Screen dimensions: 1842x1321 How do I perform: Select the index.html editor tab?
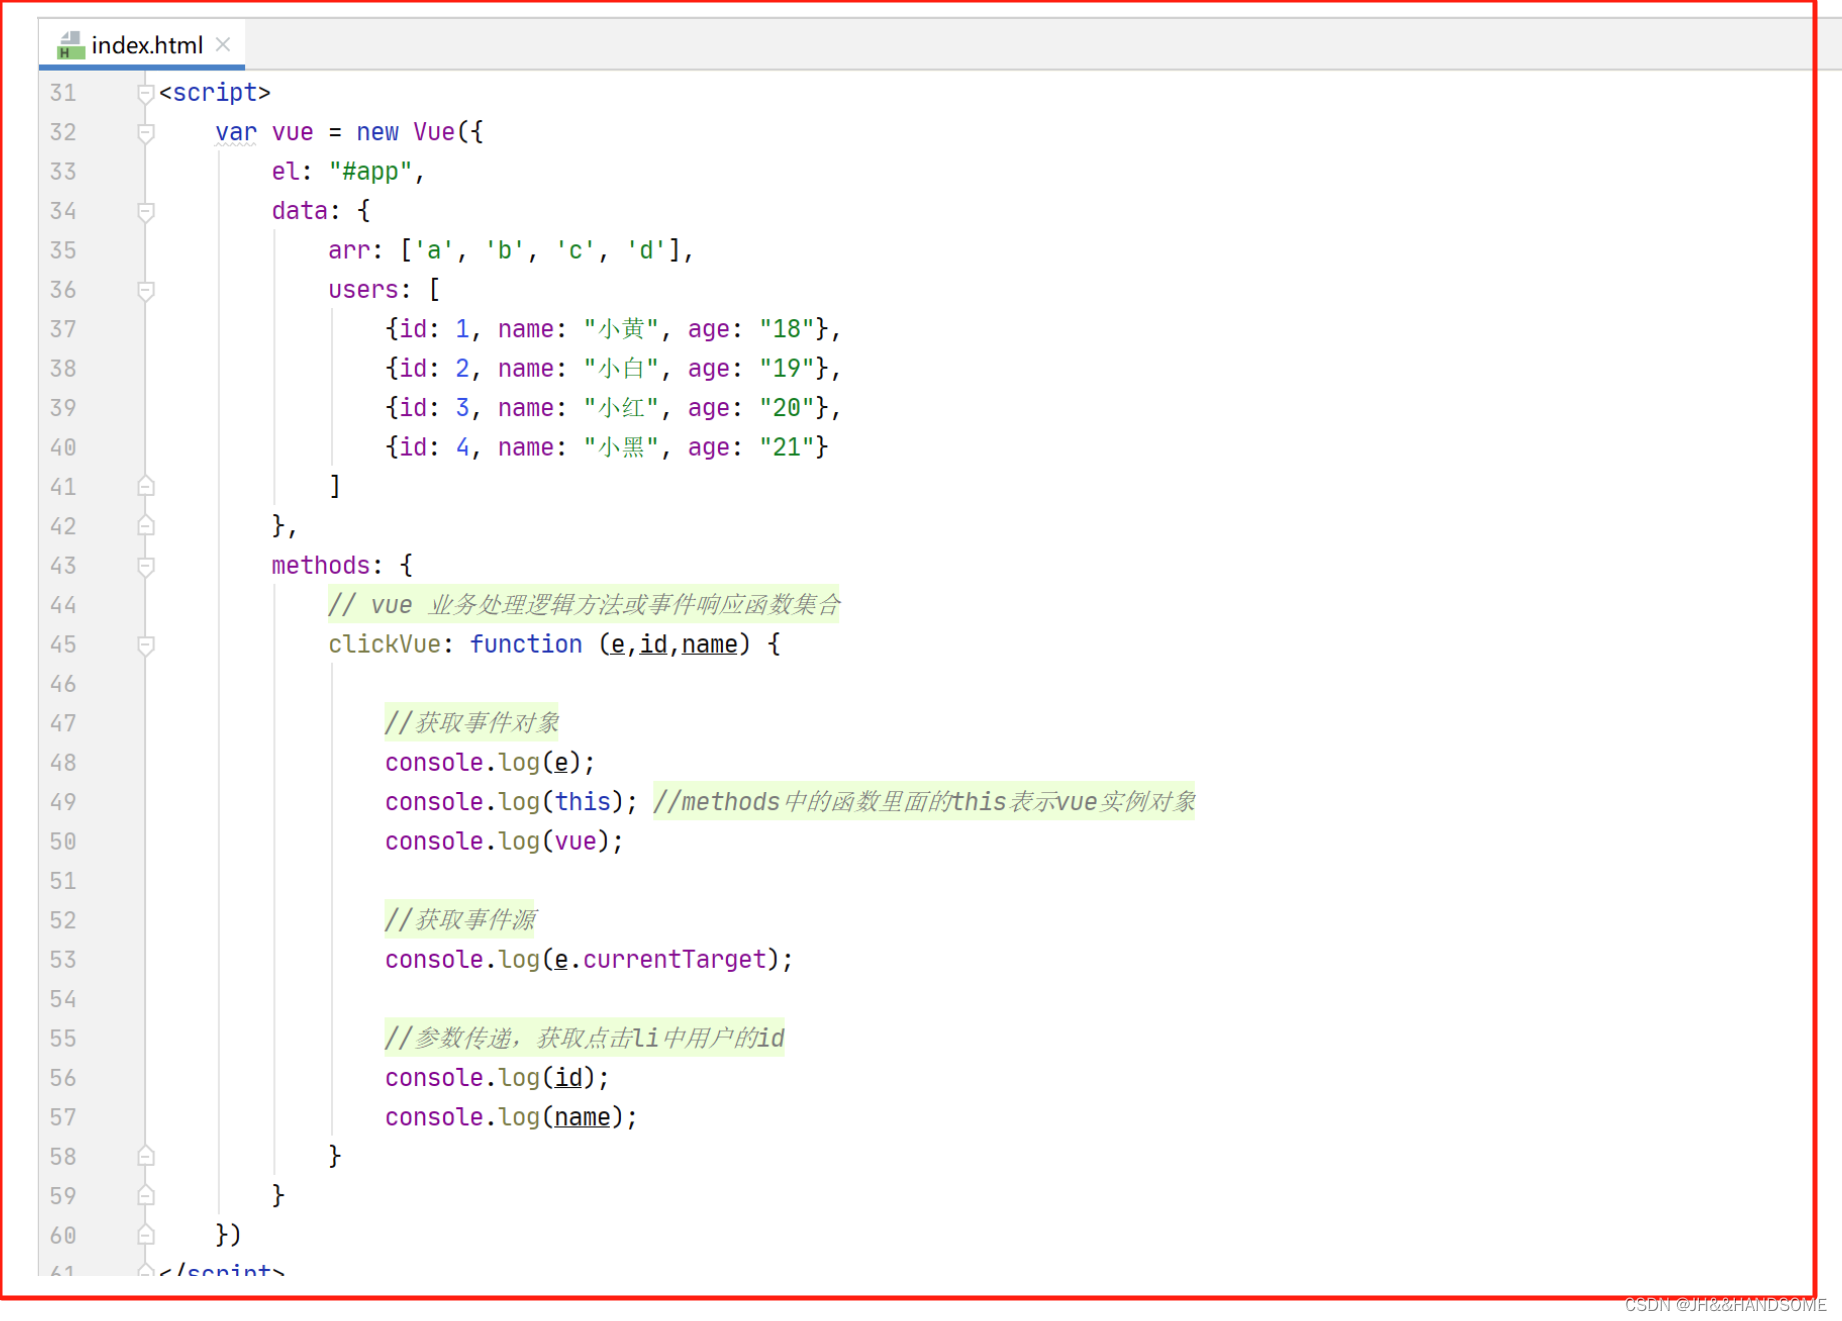pyautogui.click(x=142, y=45)
